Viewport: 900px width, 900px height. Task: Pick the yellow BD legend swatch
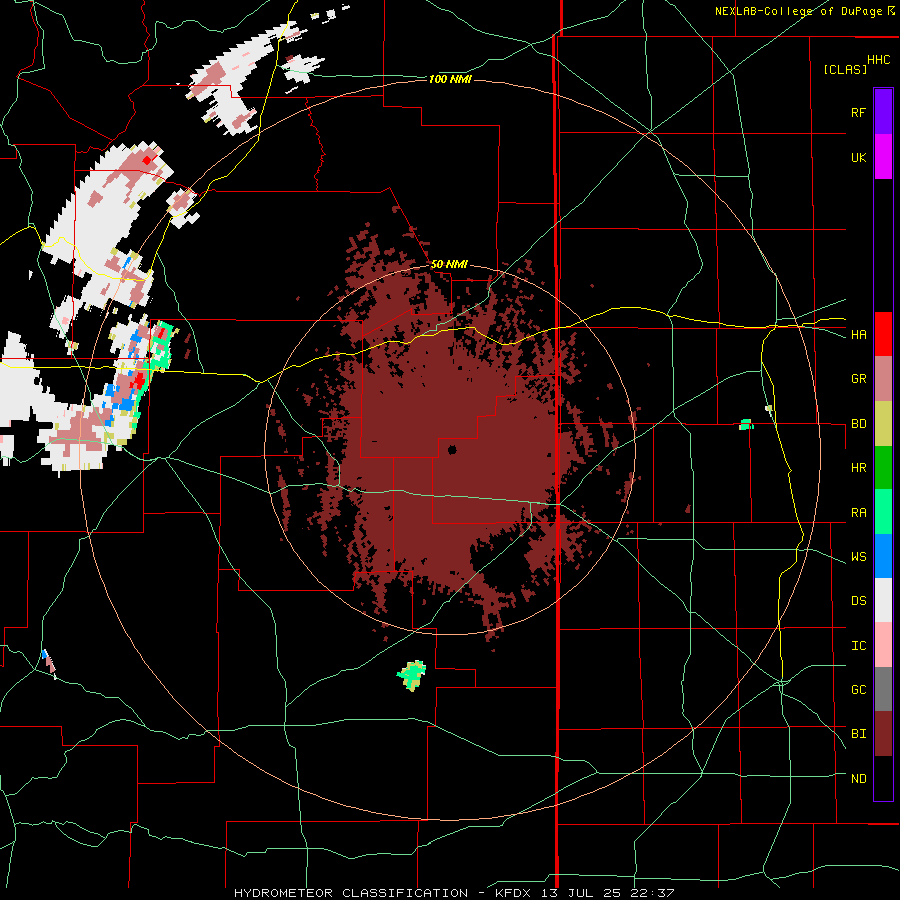click(x=883, y=424)
